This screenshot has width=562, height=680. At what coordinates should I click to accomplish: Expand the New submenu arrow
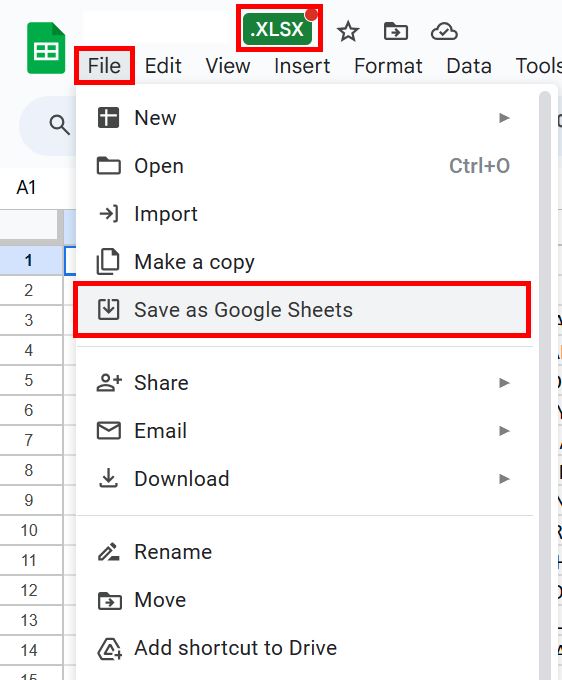[504, 118]
